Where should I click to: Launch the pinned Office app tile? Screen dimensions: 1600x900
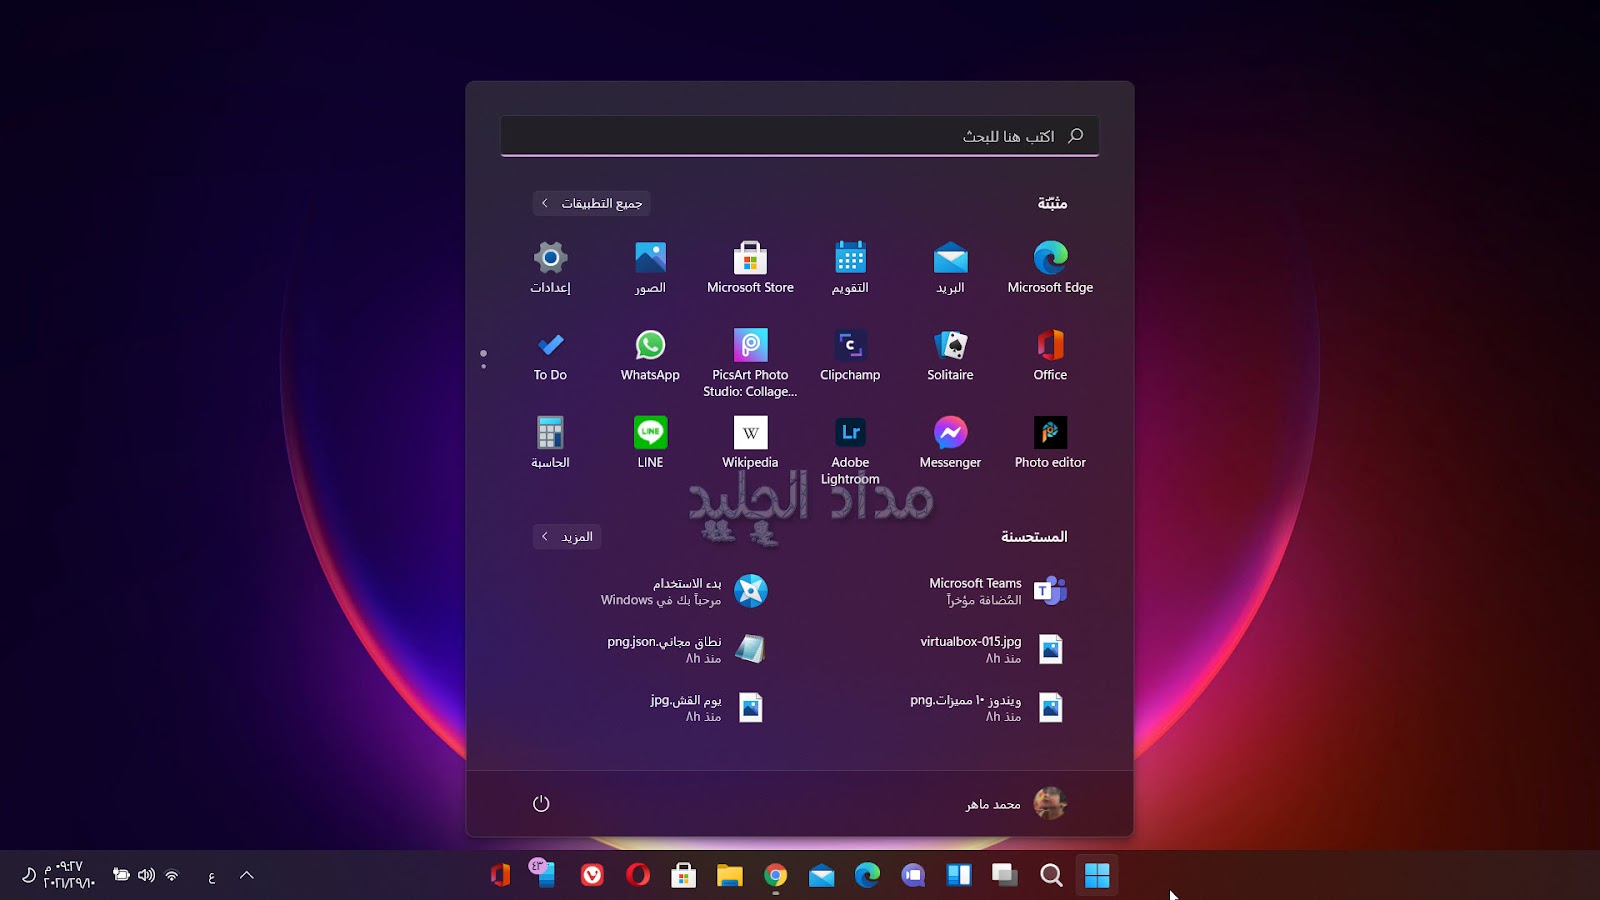[1050, 355]
